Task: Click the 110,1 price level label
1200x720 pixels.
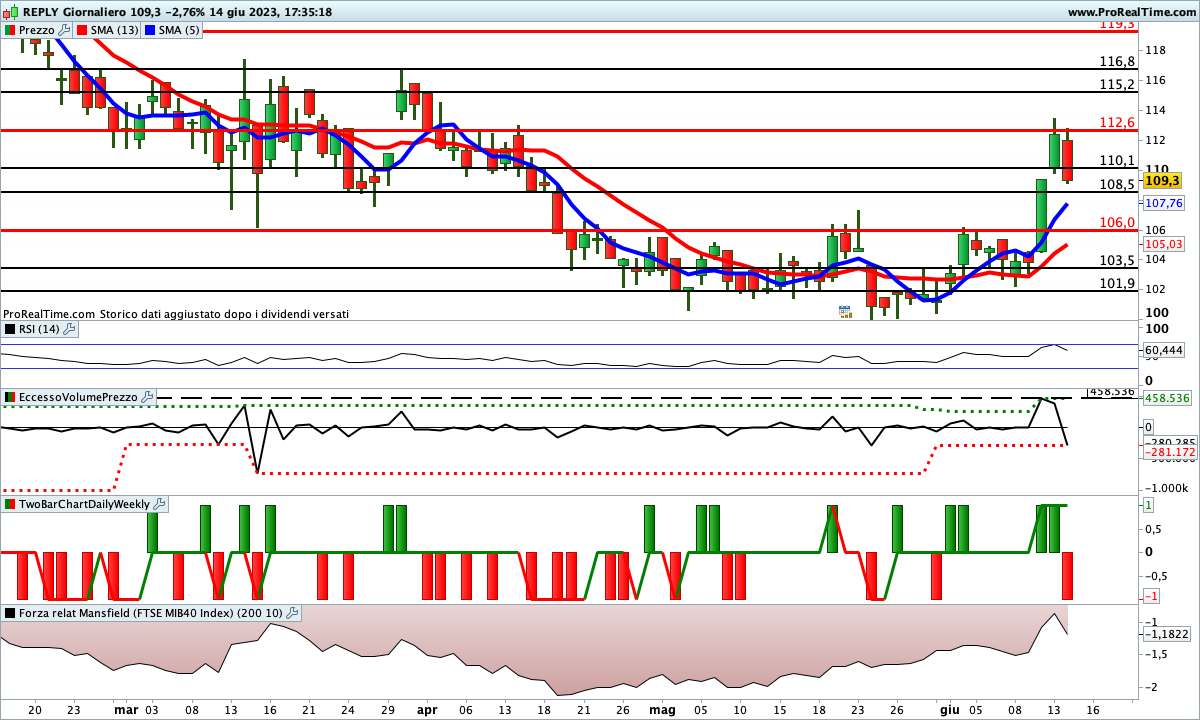Action: 1116,160
